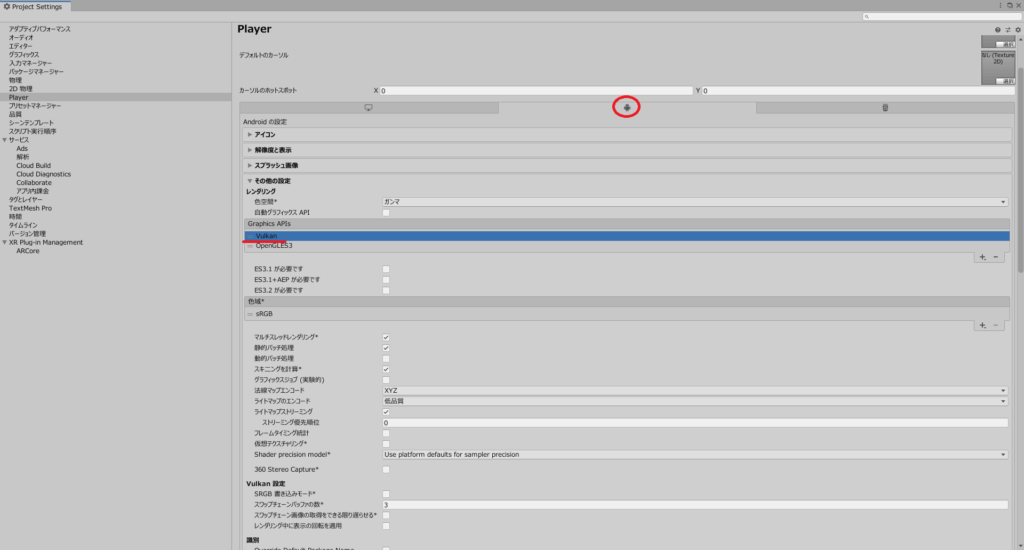Click the cursor hotspot Y field
This screenshot has height=550, width=1024.
tap(858, 91)
